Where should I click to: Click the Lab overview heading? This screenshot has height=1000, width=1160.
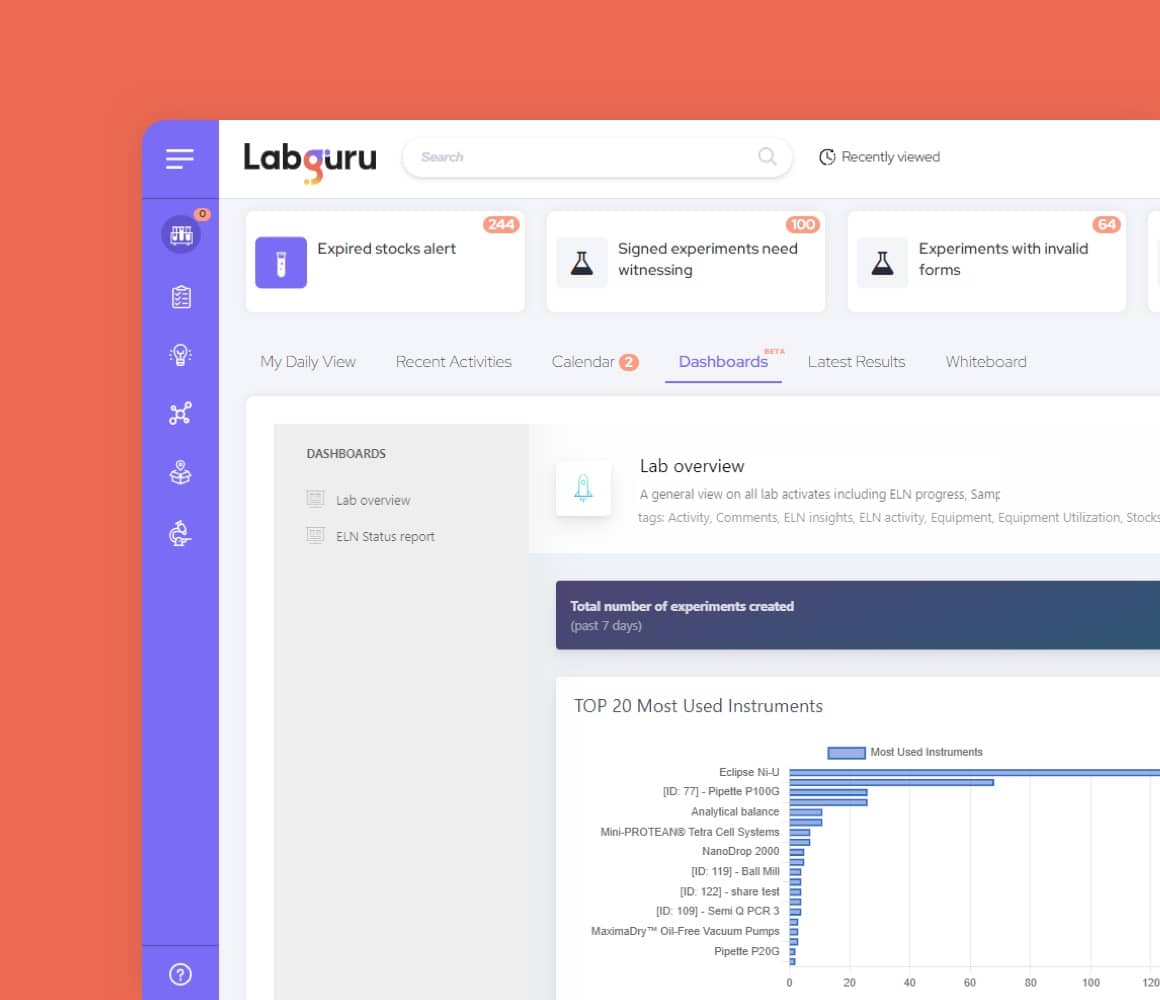(x=692, y=466)
